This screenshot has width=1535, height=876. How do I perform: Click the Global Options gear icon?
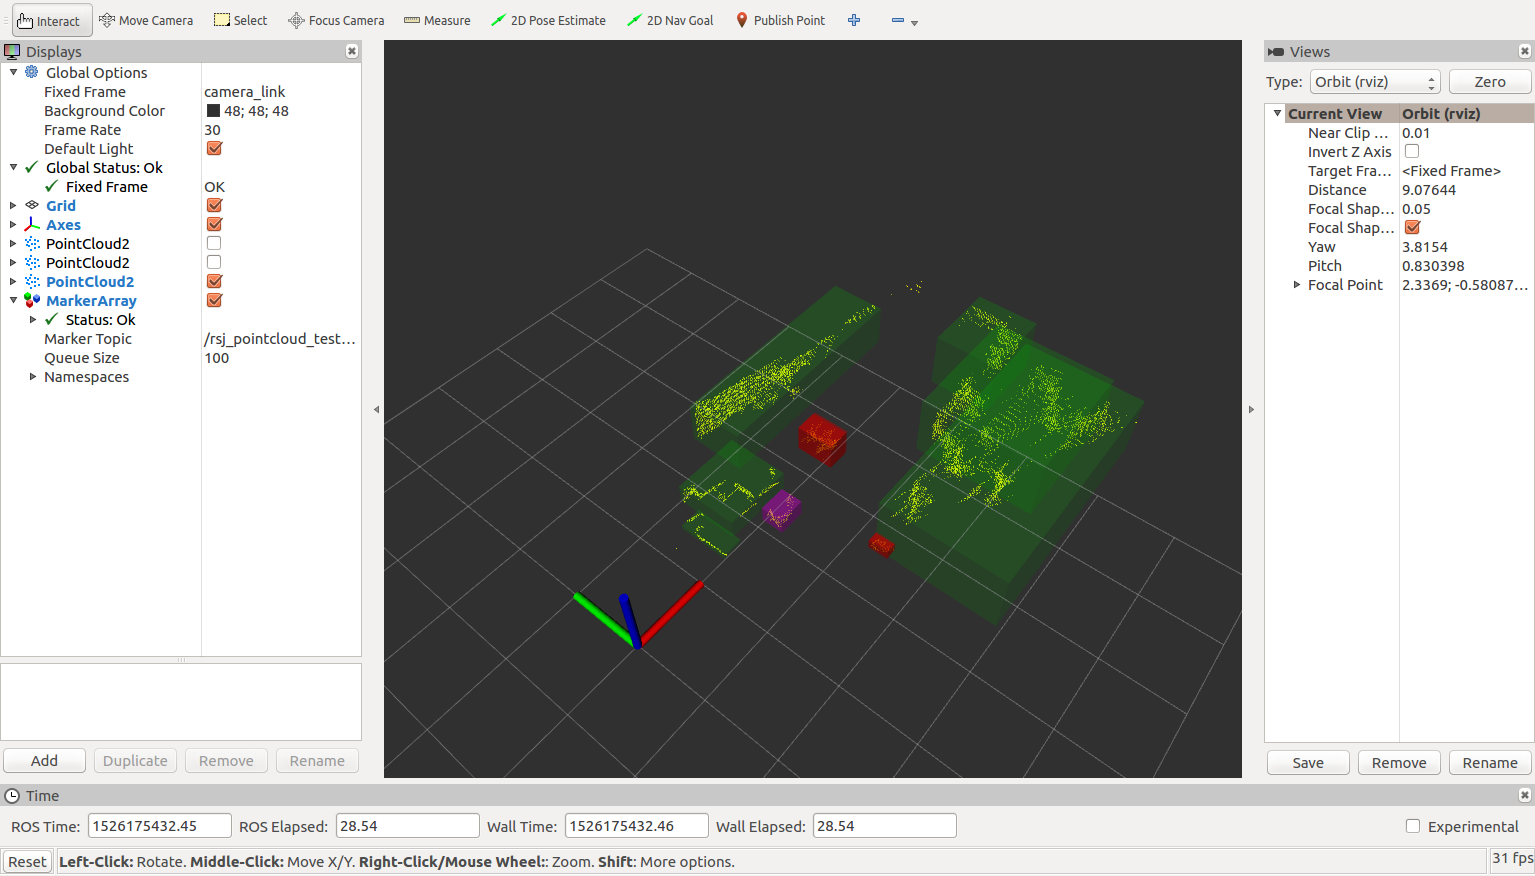coord(32,72)
